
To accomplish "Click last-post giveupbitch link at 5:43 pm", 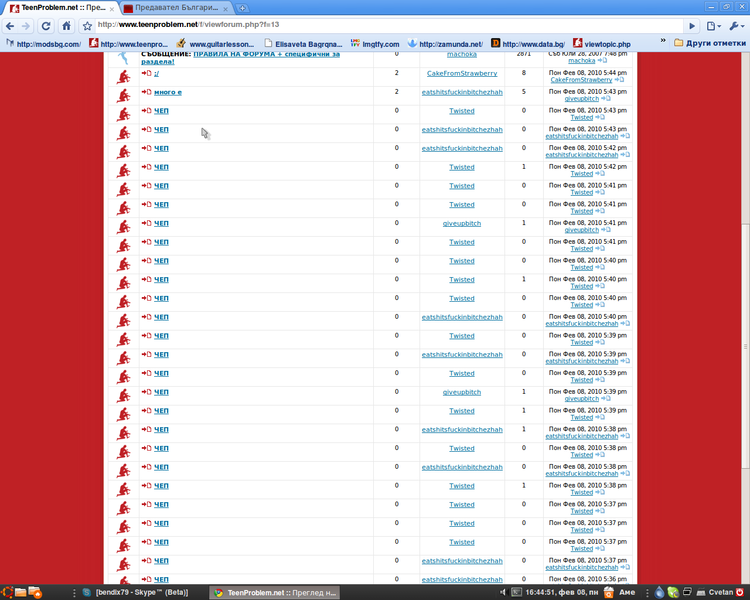I will 582,99.
